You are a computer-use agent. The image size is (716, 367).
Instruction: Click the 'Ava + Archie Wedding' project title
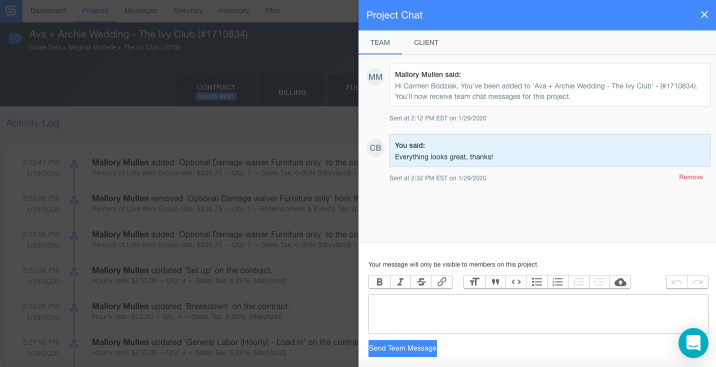click(x=138, y=34)
